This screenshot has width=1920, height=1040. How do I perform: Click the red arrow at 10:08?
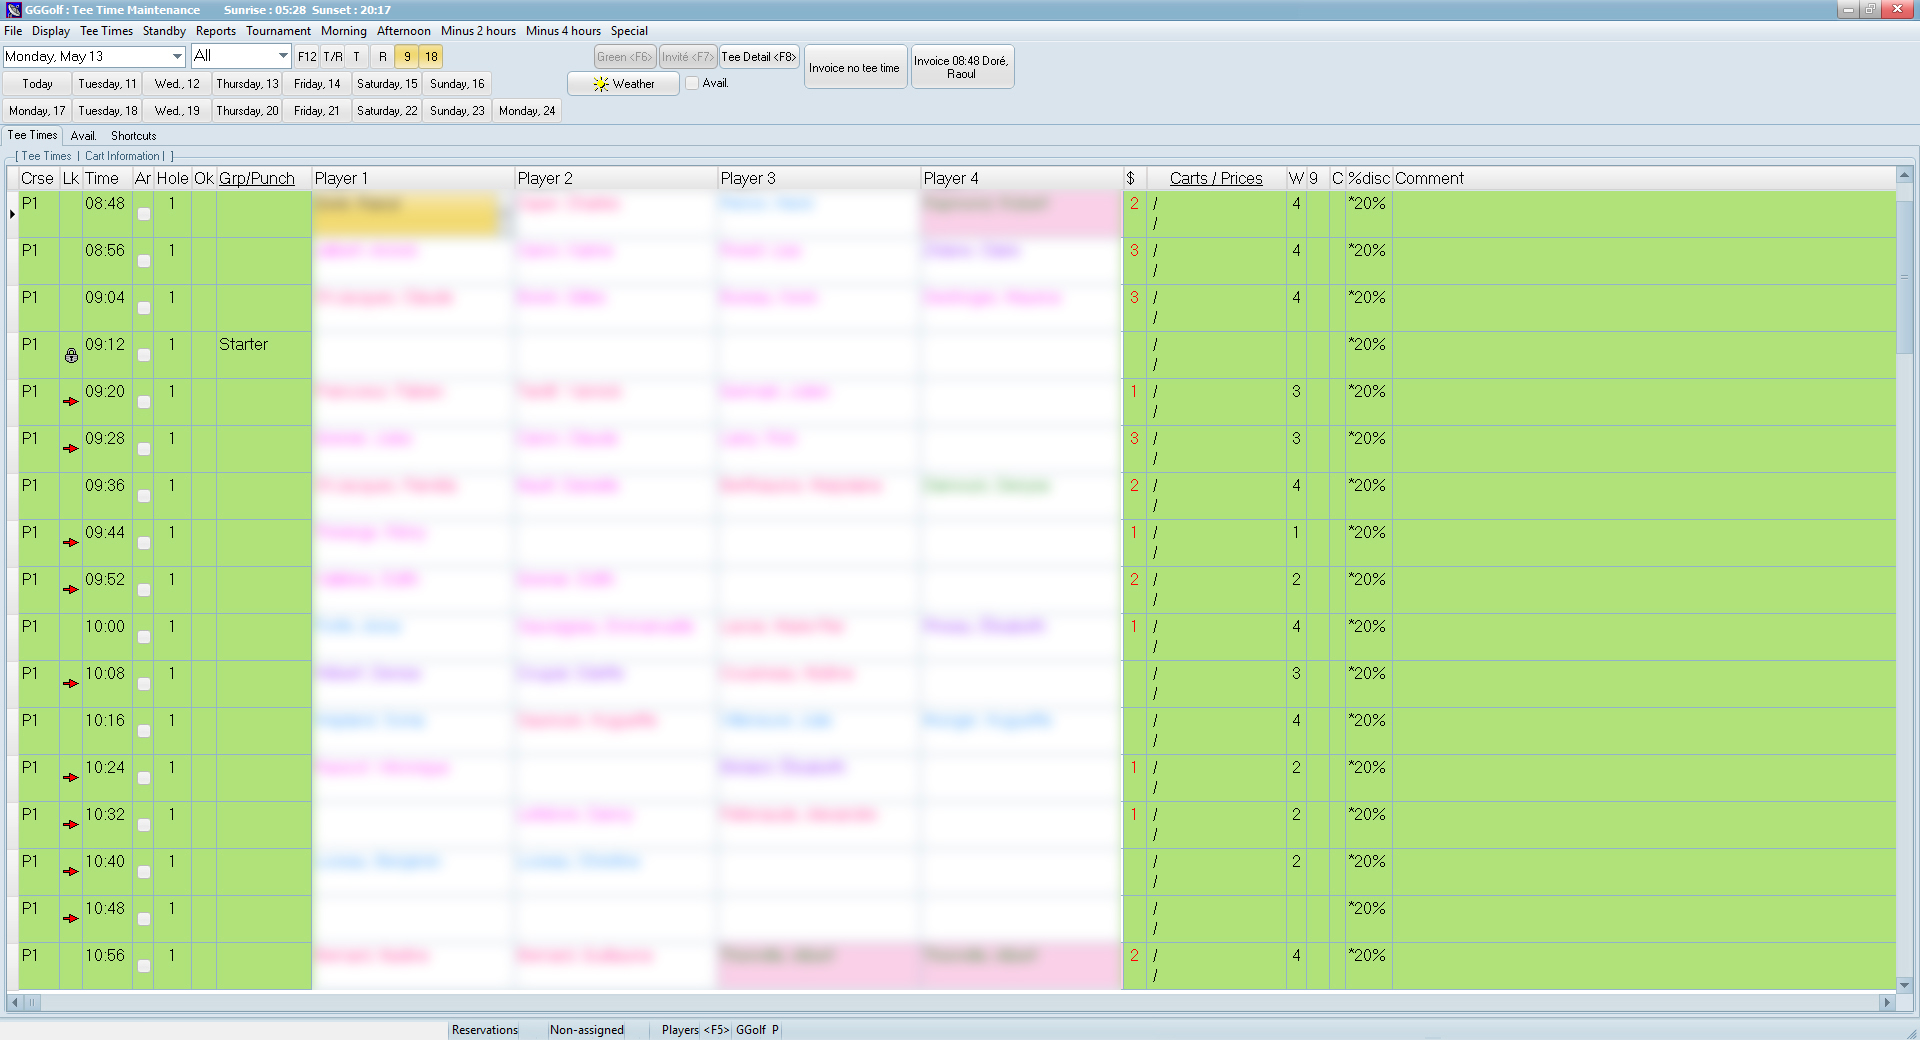pyautogui.click(x=70, y=684)
